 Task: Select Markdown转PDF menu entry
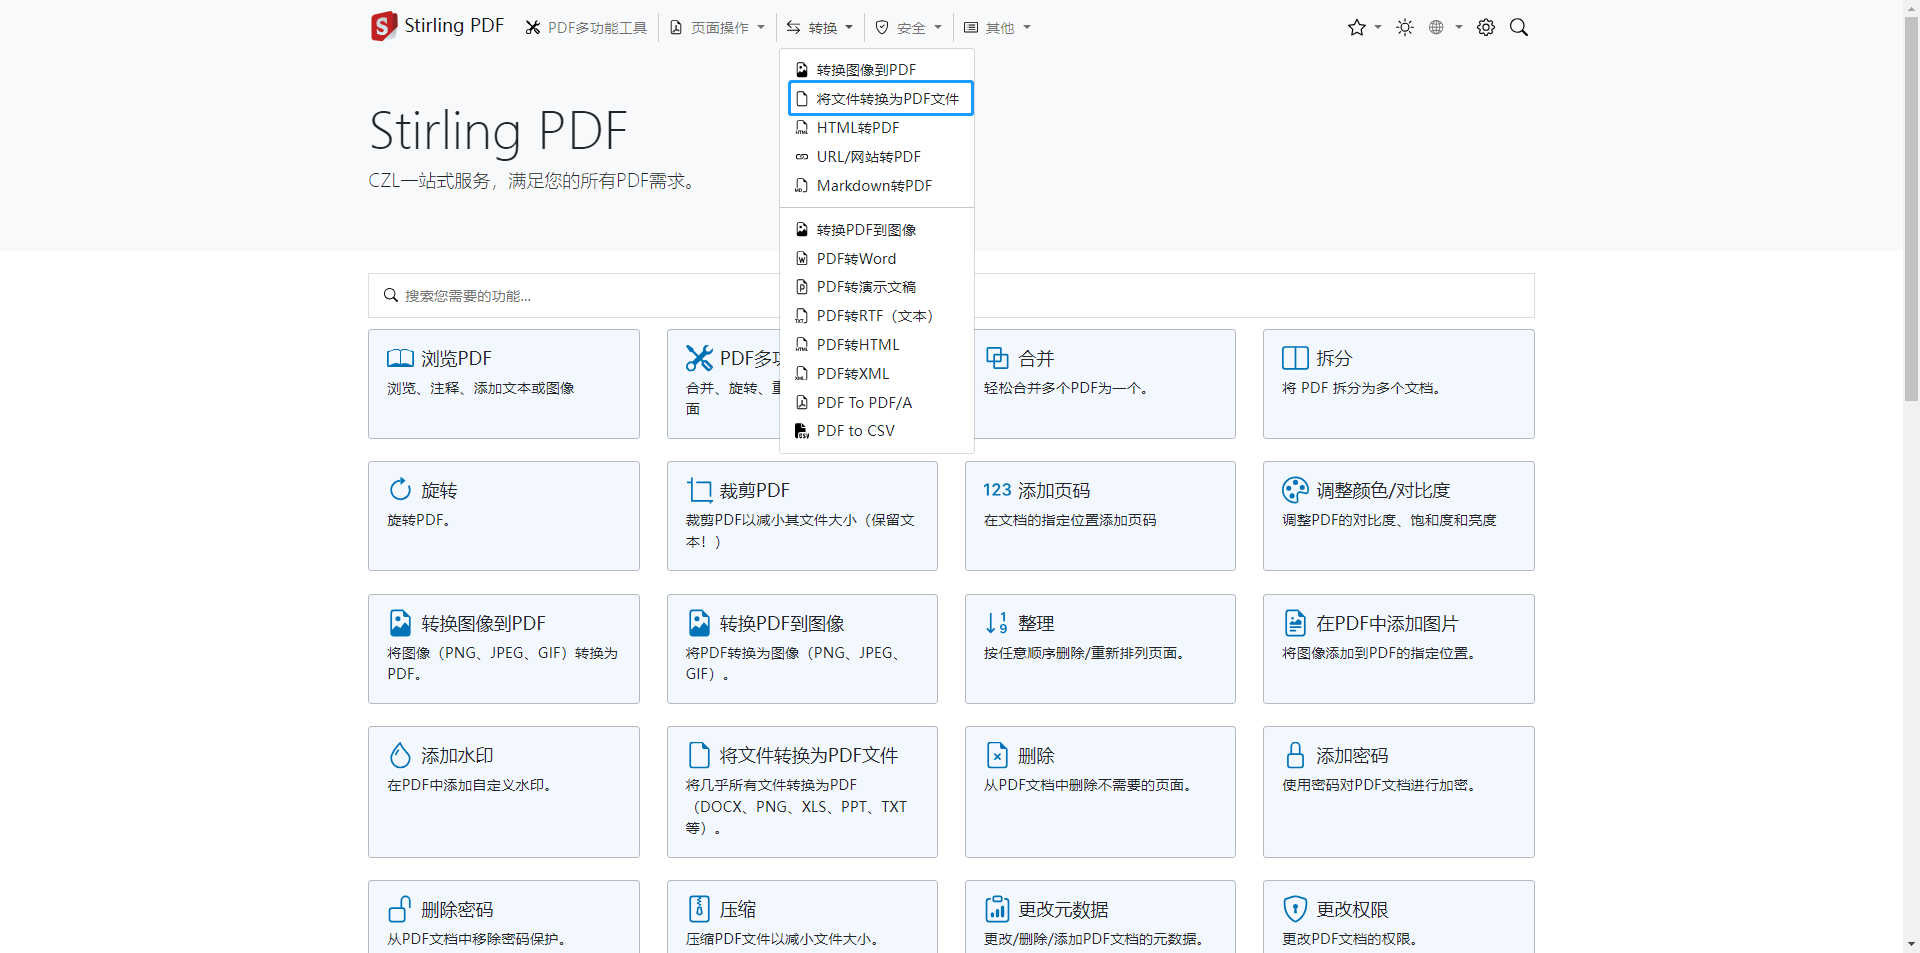click(877, 186)
